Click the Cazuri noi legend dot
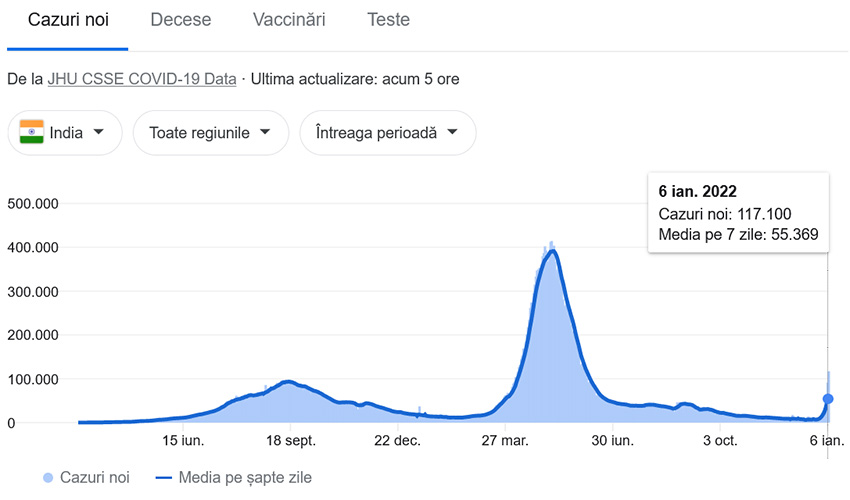 (x=48, y=478)
